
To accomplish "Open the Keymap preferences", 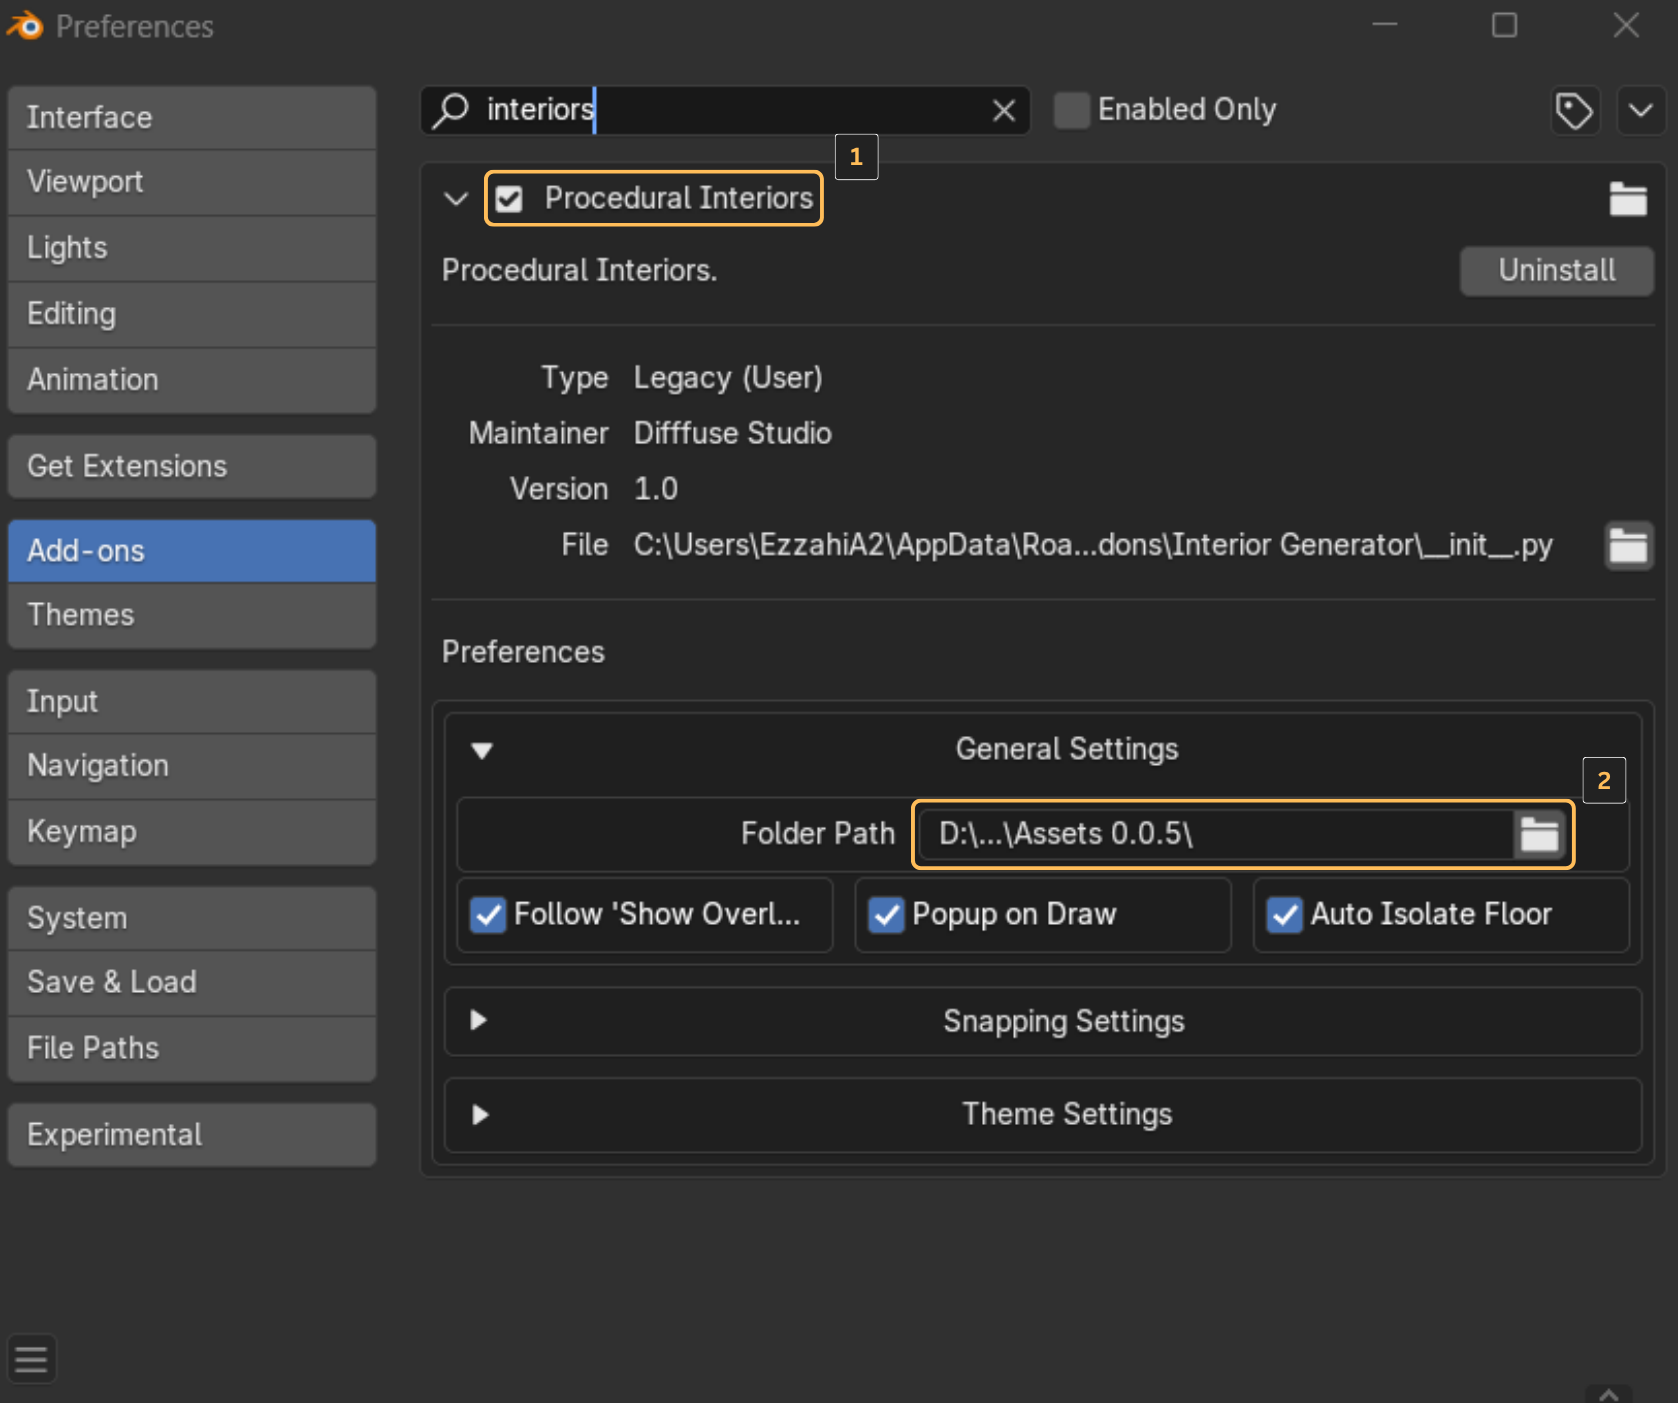I will click(x=192, y=832).
